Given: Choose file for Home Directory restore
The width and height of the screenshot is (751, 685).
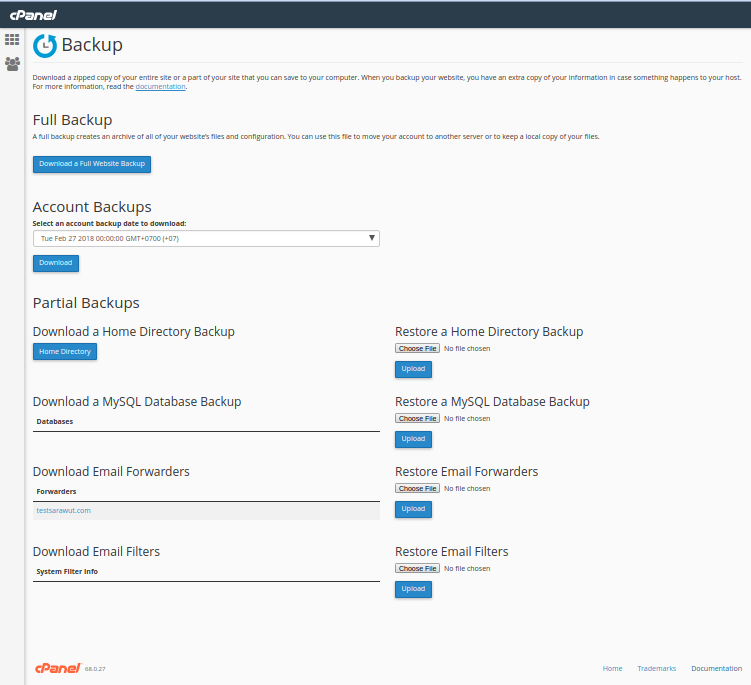Looking at the screenshot, I should pos(417,348).
